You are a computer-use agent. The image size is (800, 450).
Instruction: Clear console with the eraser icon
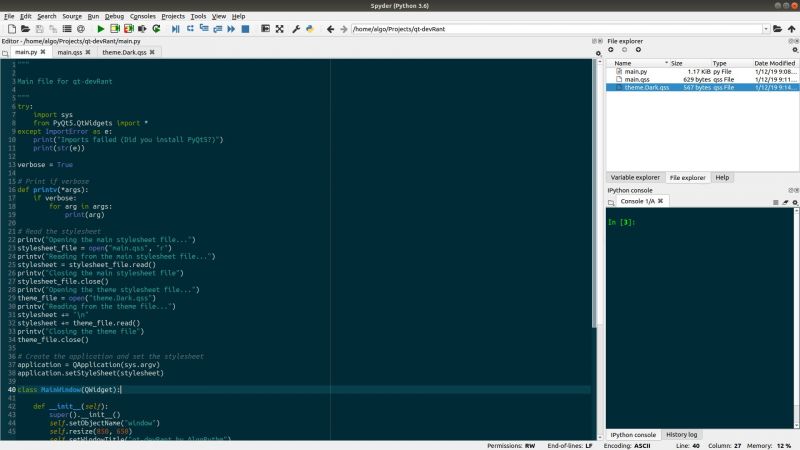coord(785,203)
